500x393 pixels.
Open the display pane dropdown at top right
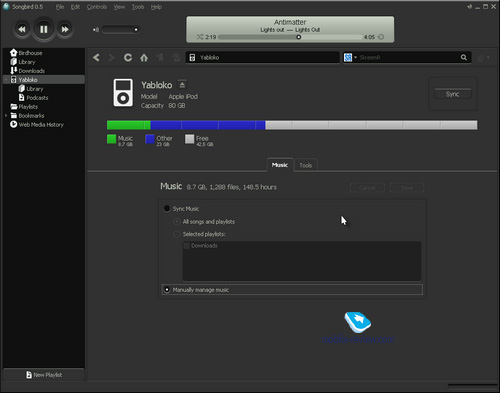click(483, 58)
